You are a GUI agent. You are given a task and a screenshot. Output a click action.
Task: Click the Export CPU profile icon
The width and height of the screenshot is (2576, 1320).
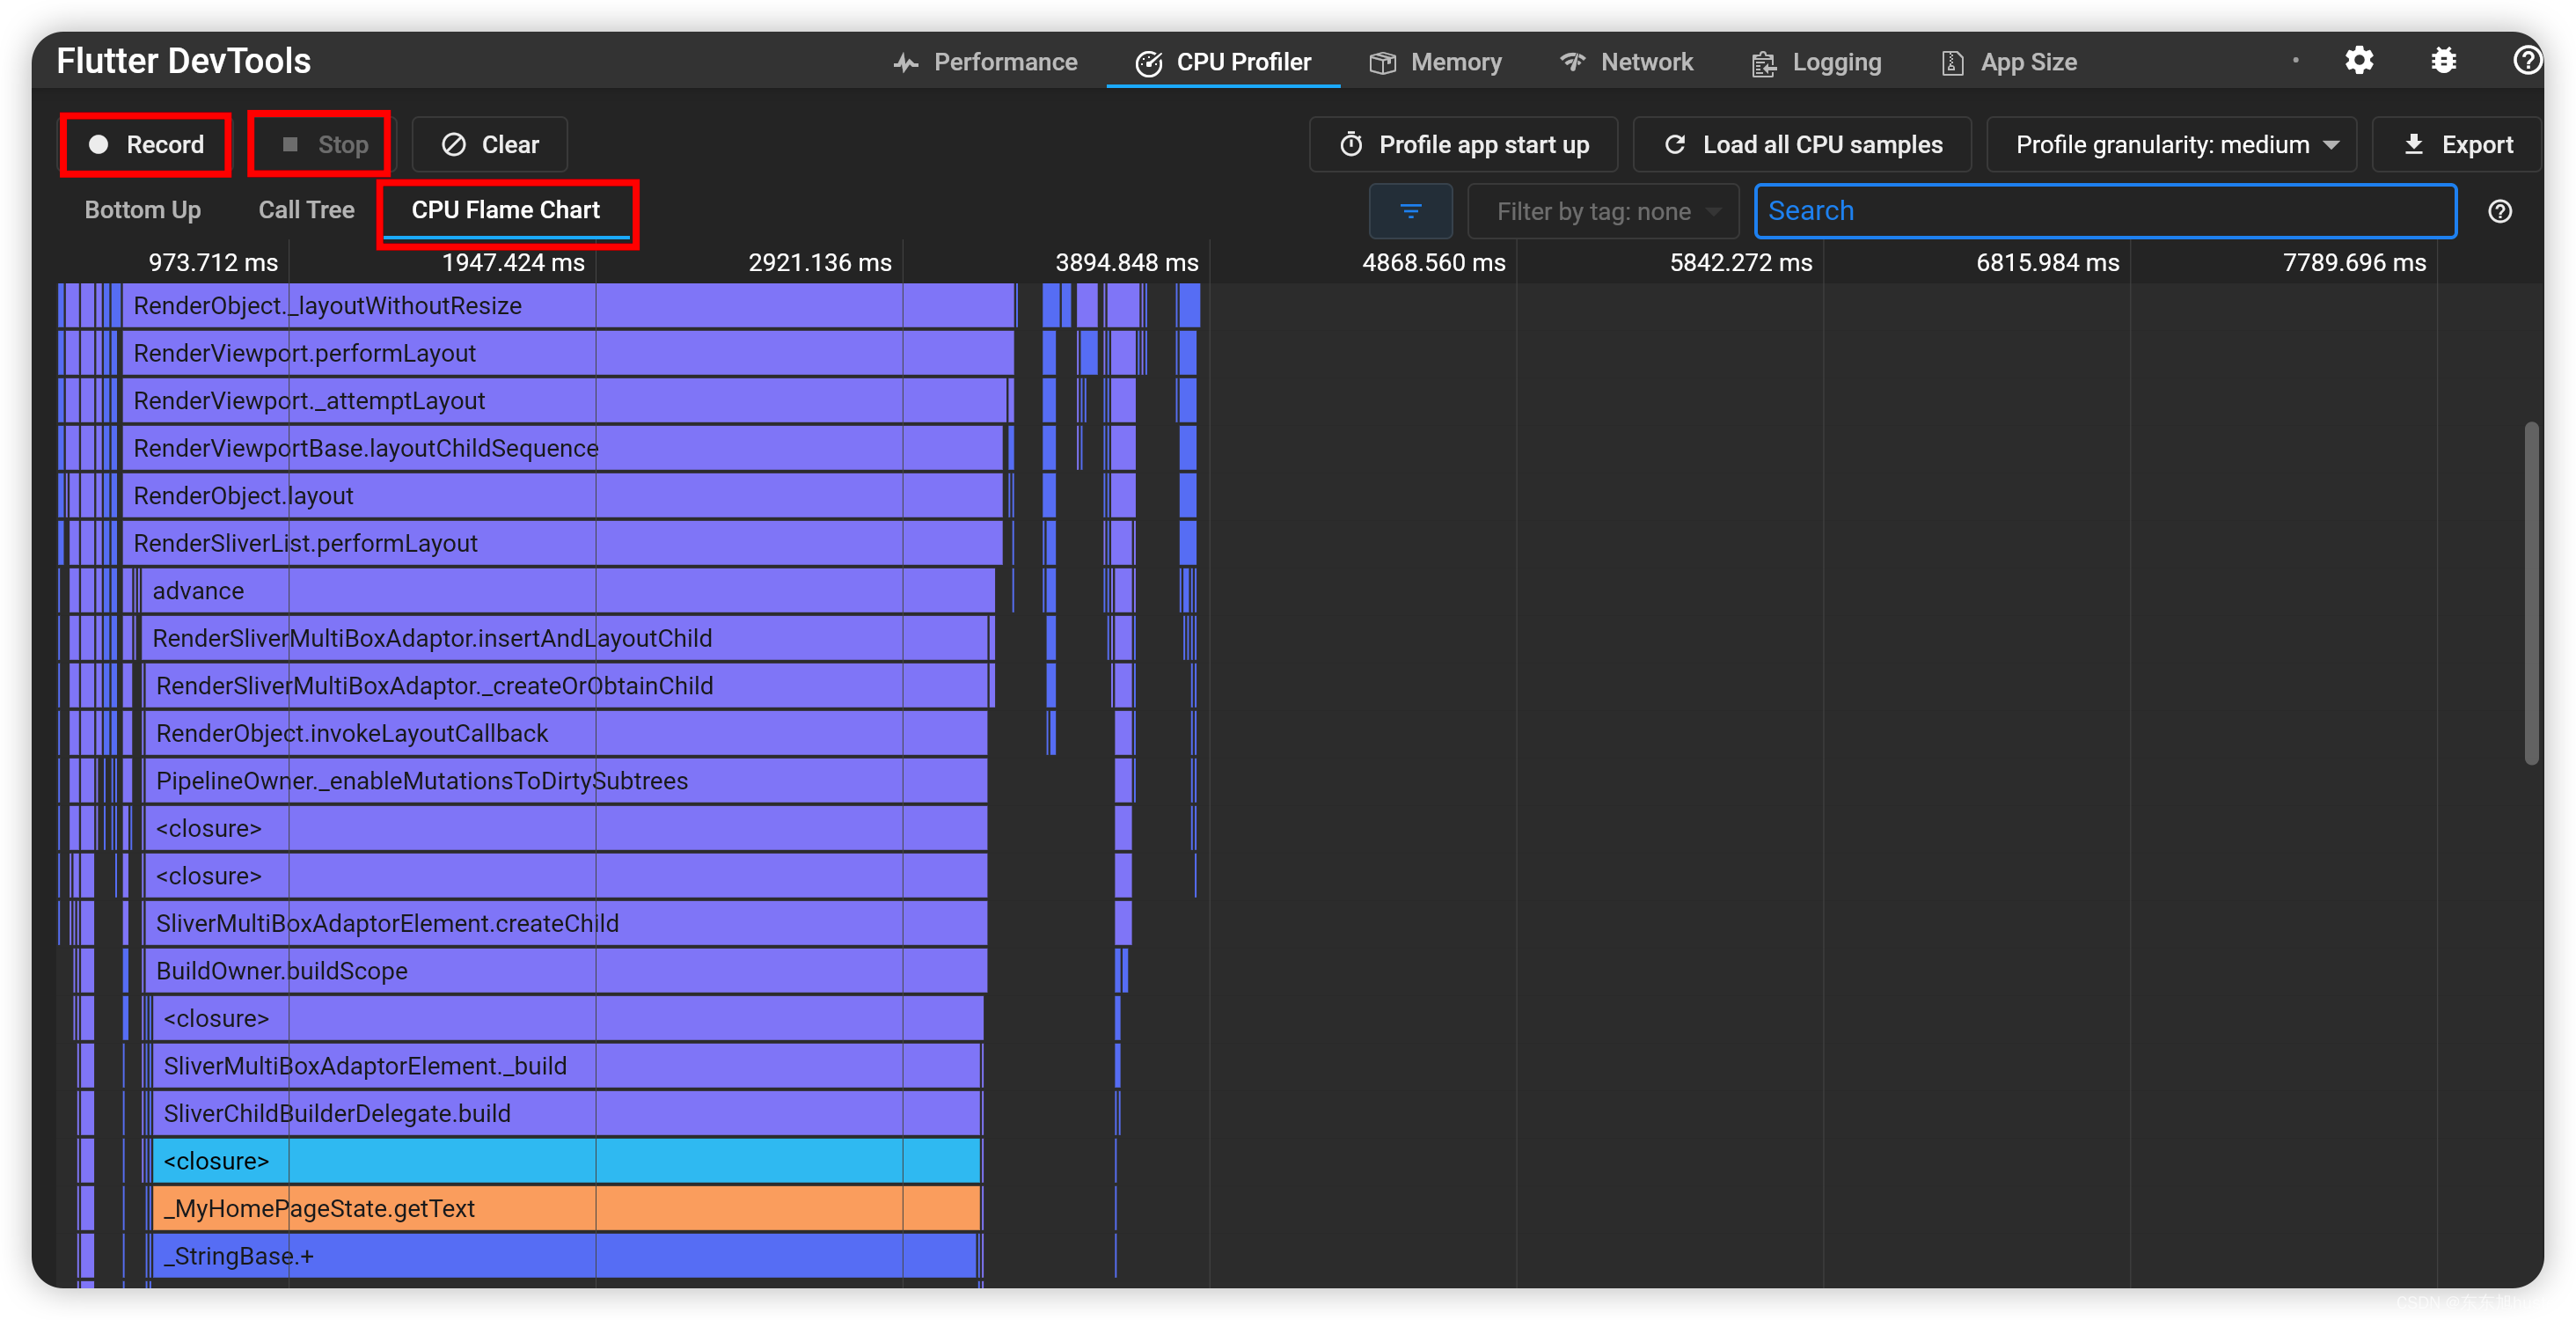pos(2456,143)
